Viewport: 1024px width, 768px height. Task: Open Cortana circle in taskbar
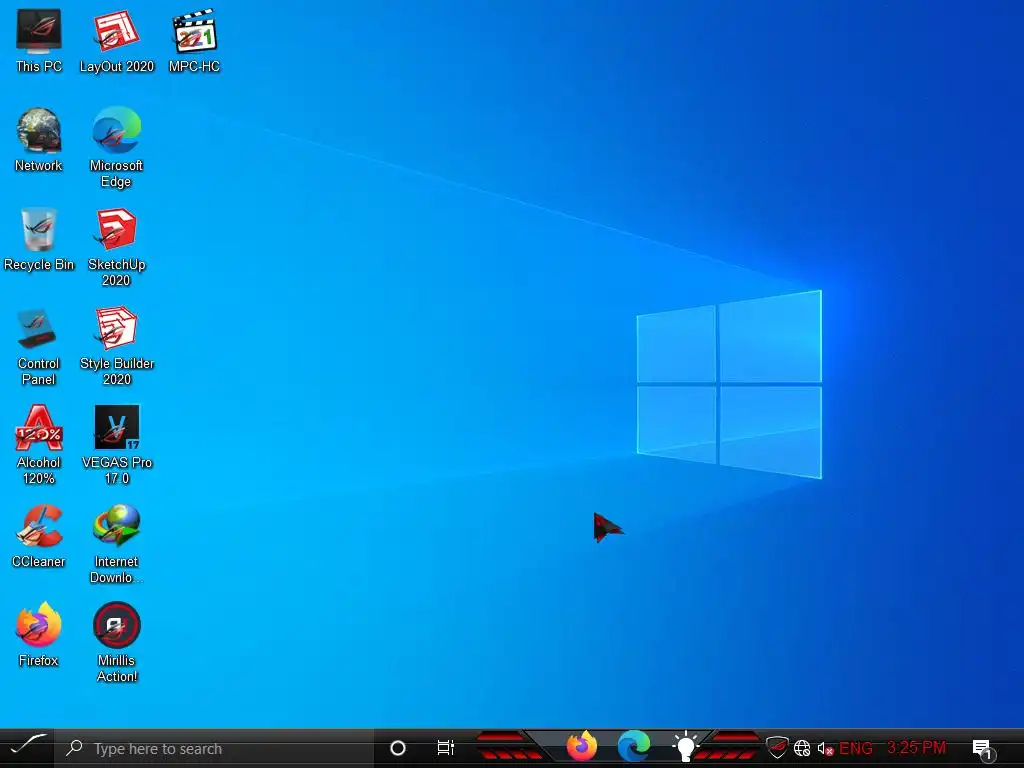click(x=398, y=748)
